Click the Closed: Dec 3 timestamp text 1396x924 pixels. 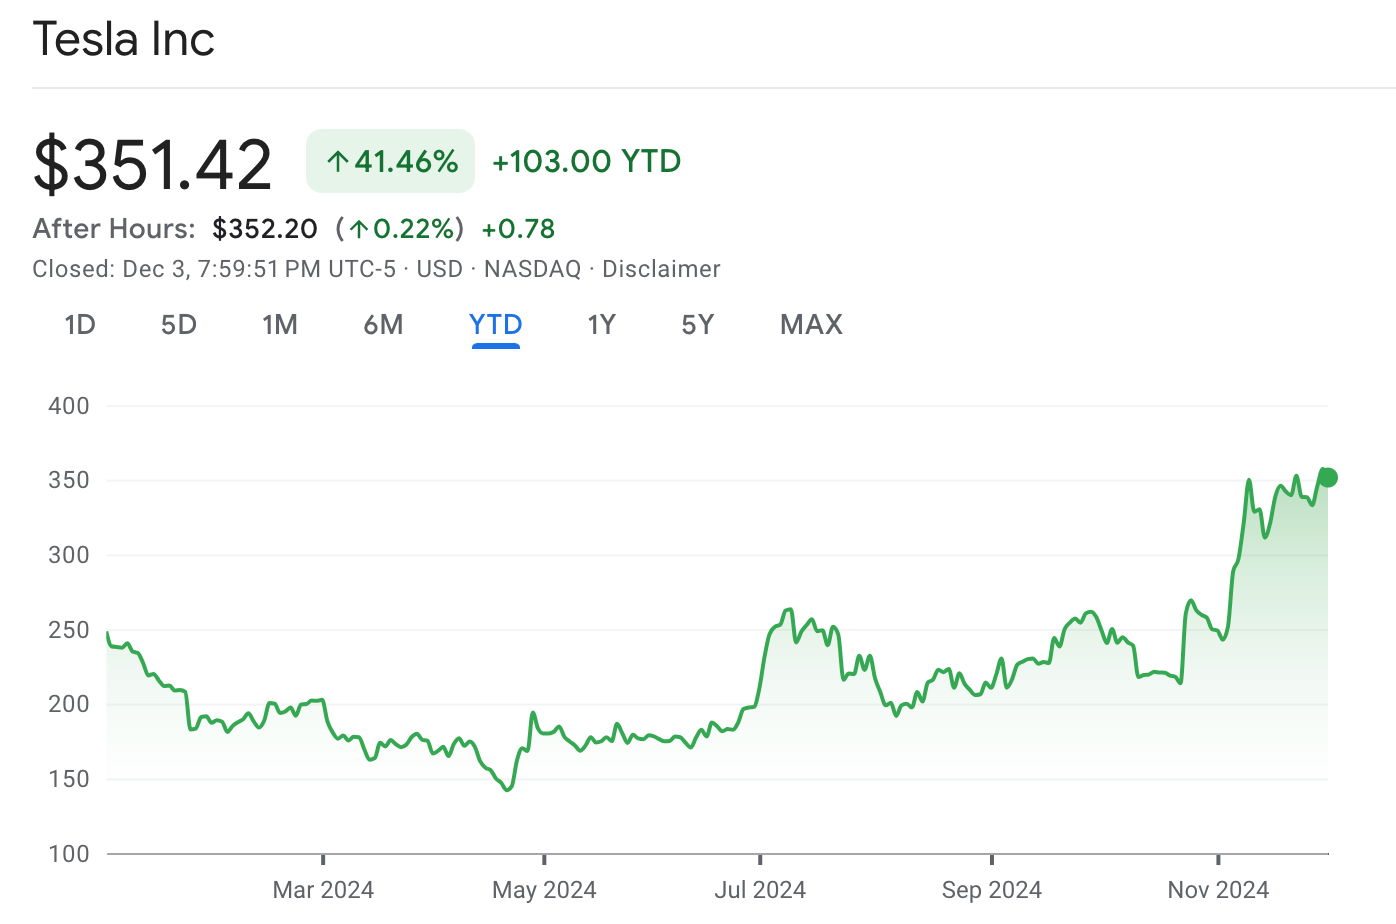click(214, 269)
